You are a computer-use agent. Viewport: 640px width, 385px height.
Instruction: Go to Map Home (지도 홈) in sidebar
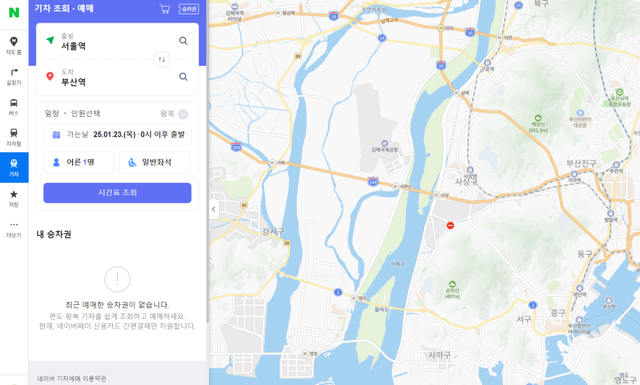click(14, 45)
